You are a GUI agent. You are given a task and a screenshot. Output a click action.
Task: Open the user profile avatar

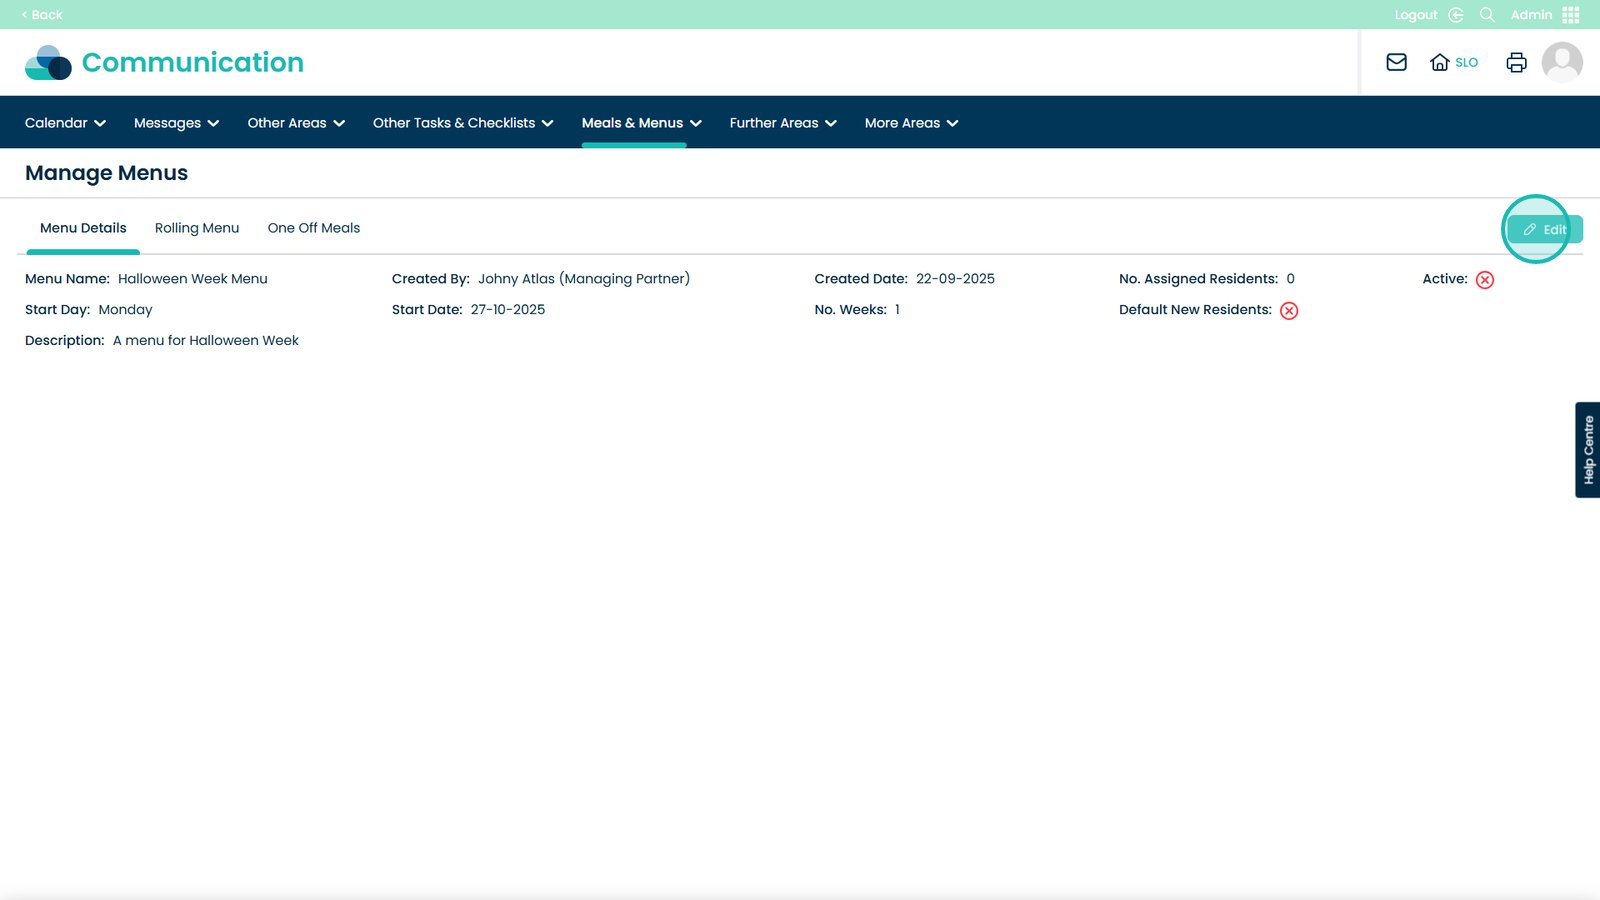tap(1562, 62)
